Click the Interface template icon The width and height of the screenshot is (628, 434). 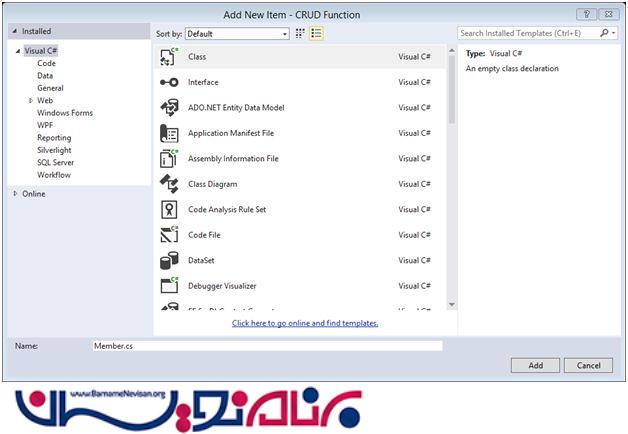pyautogui.click(x=169, y=83)
